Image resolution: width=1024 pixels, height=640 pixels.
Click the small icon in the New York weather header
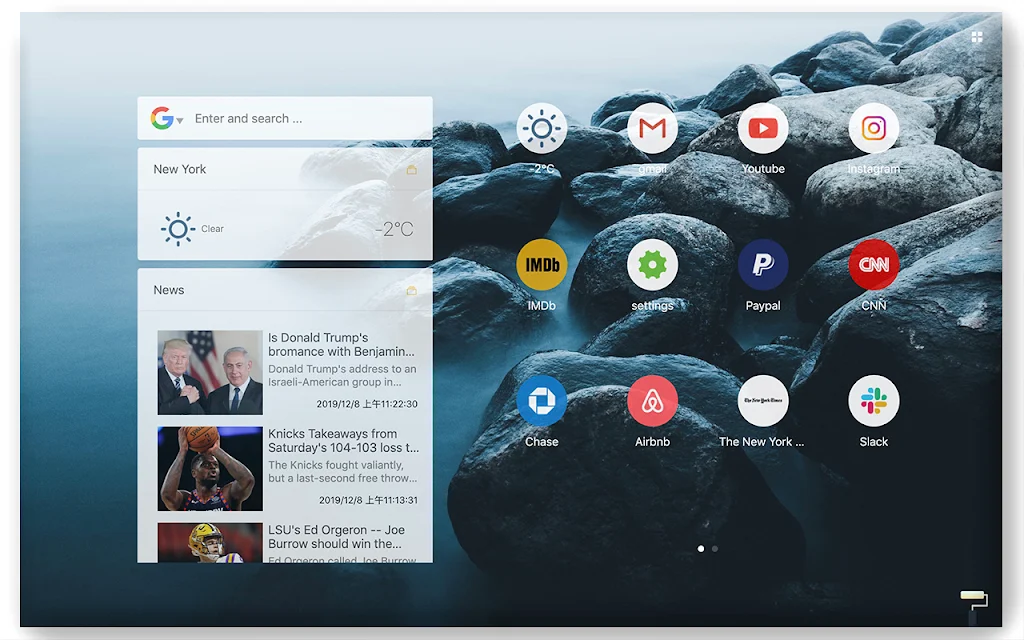[411, 170]
